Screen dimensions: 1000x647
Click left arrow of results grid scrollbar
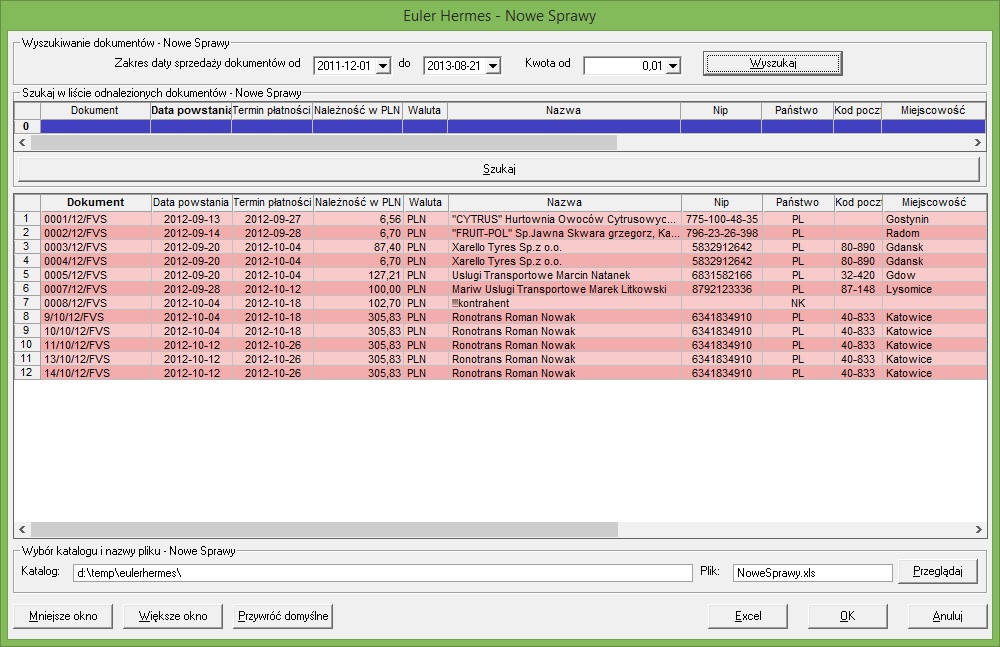(x=22, y=529)
